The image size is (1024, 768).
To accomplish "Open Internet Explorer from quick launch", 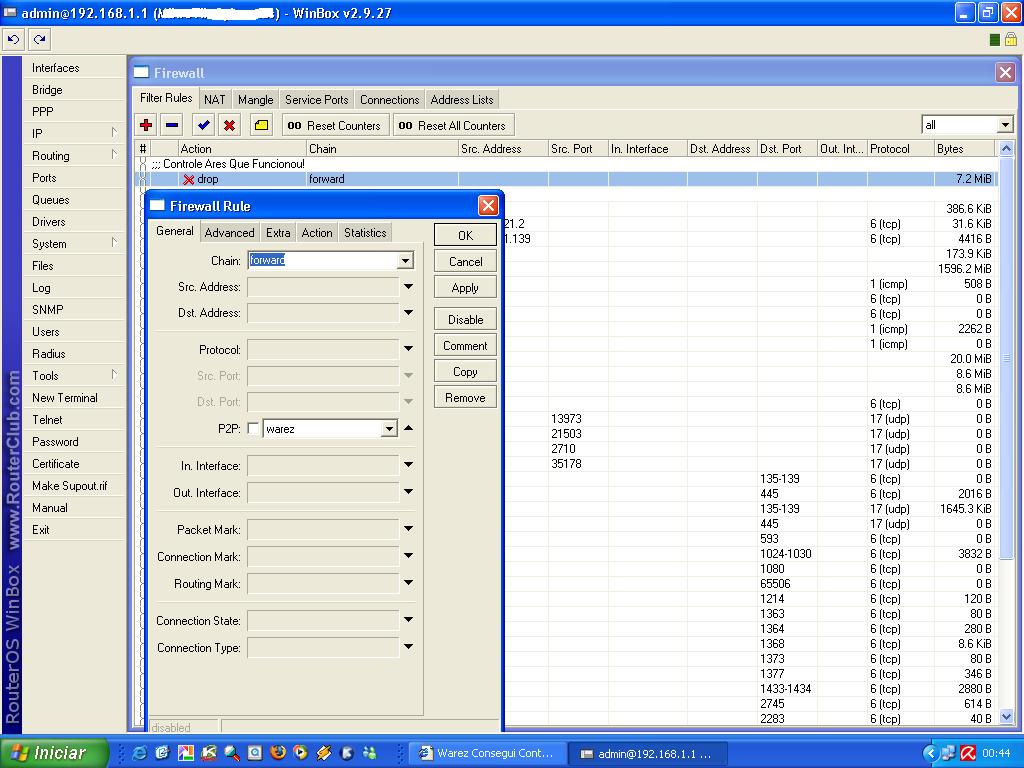I will click(x=139, y=753).
